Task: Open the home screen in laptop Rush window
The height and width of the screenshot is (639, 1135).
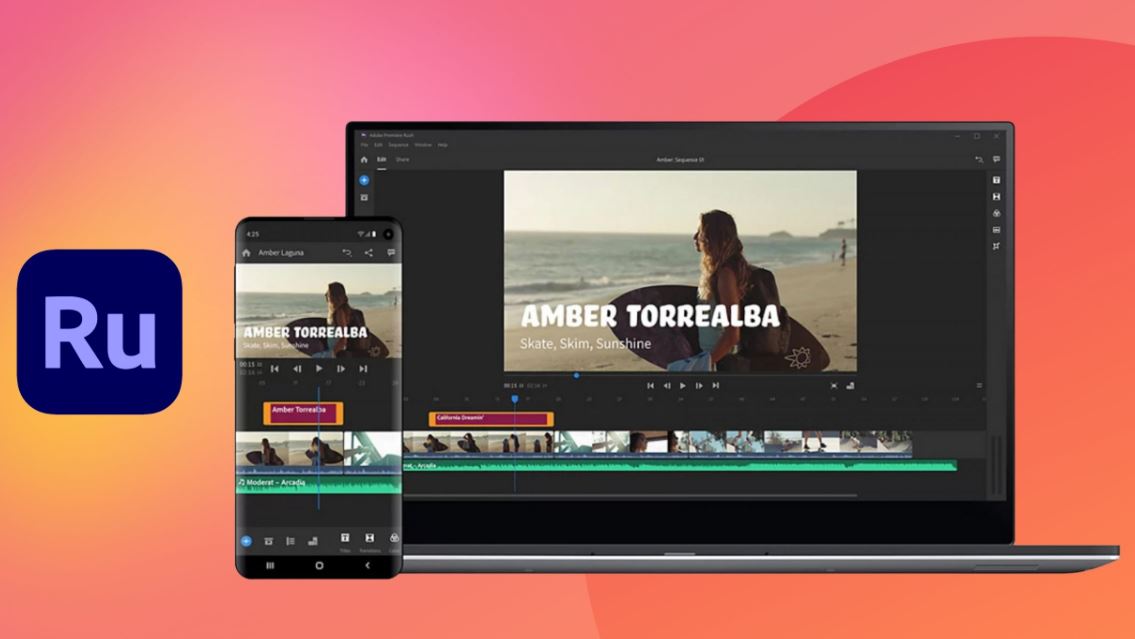Action: tap(364, 160)
